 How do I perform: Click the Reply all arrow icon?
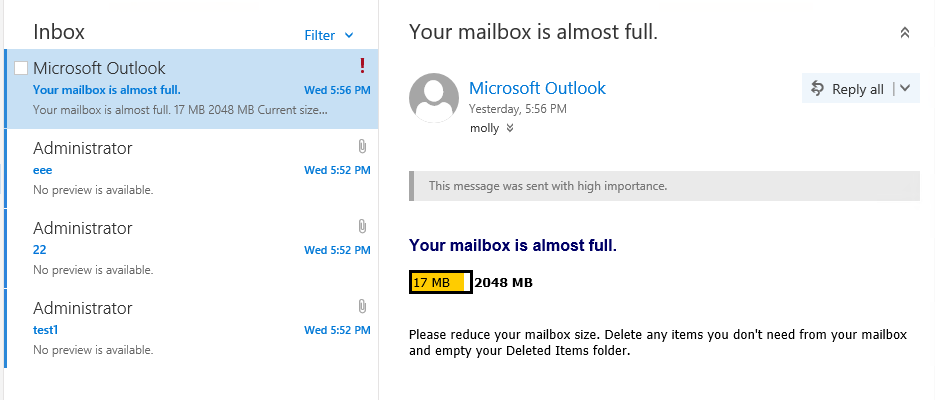pyautogui.click(x=818, y=89)
